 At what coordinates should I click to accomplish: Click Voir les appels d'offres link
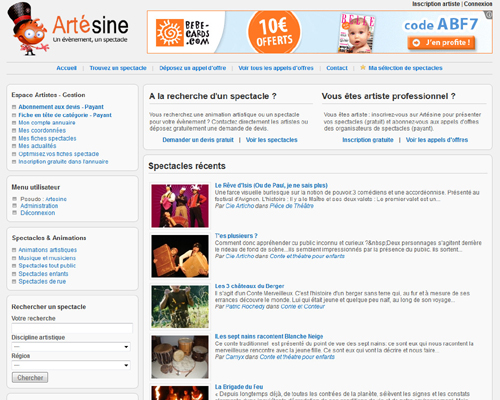437,140
